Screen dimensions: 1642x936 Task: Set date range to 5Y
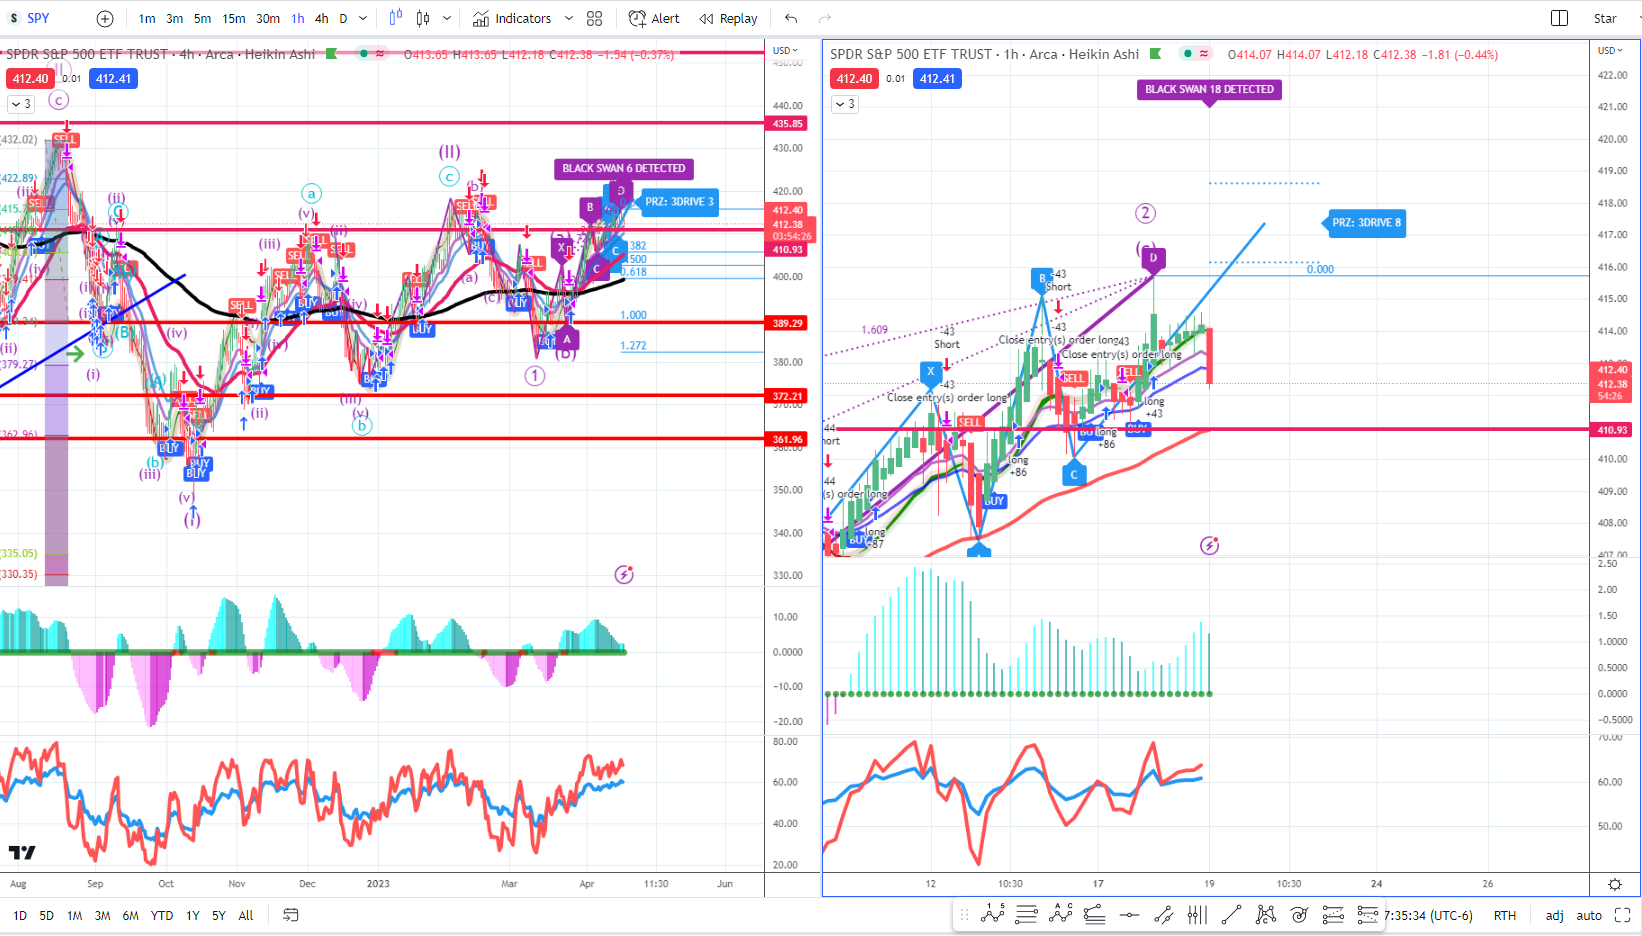coord(218,915)
